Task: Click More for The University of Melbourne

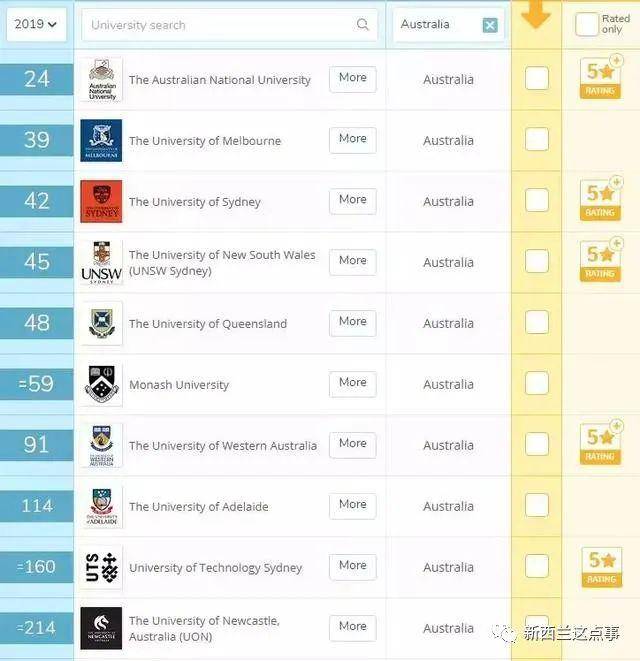Action: (x=353, y=140)
